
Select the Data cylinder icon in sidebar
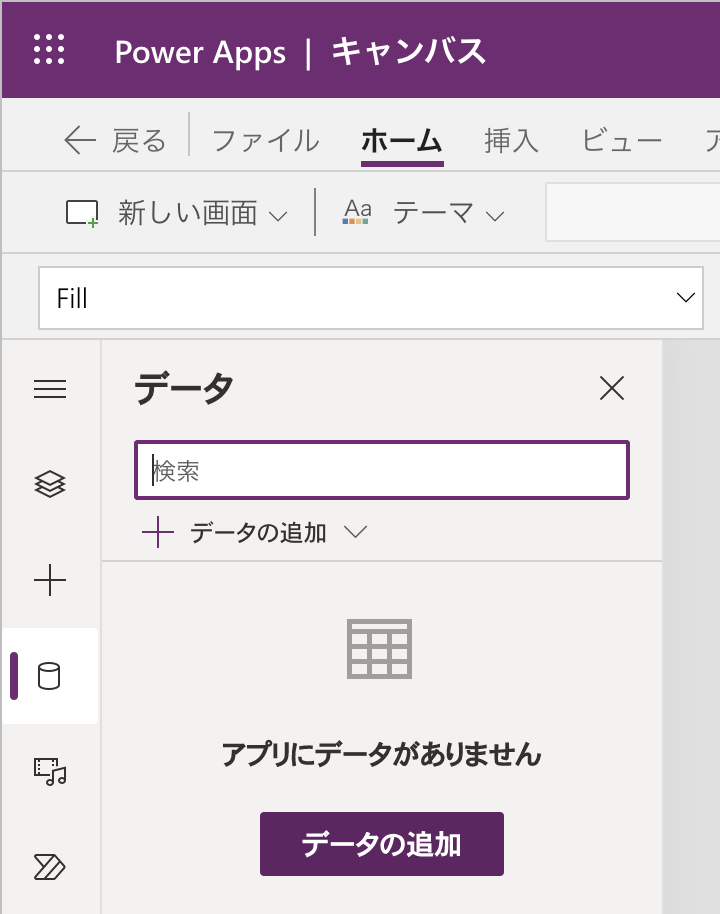click(x=49, y=676)
